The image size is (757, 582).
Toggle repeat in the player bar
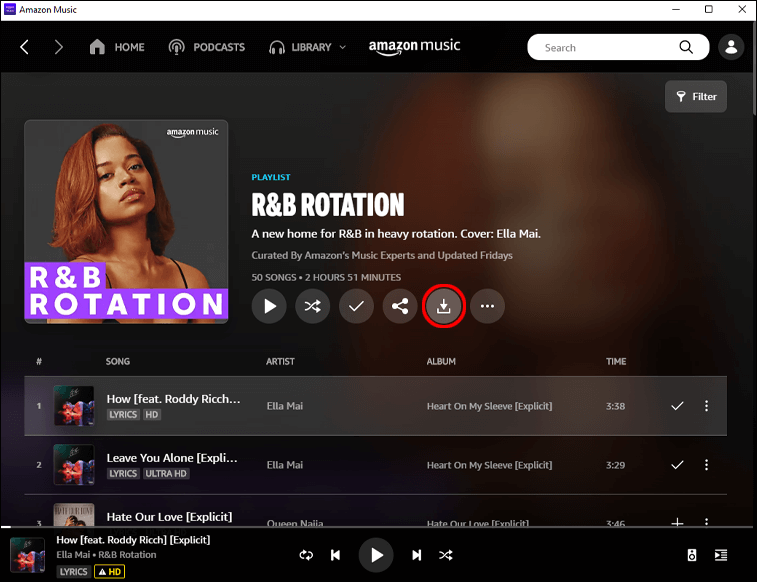[306, 555]
